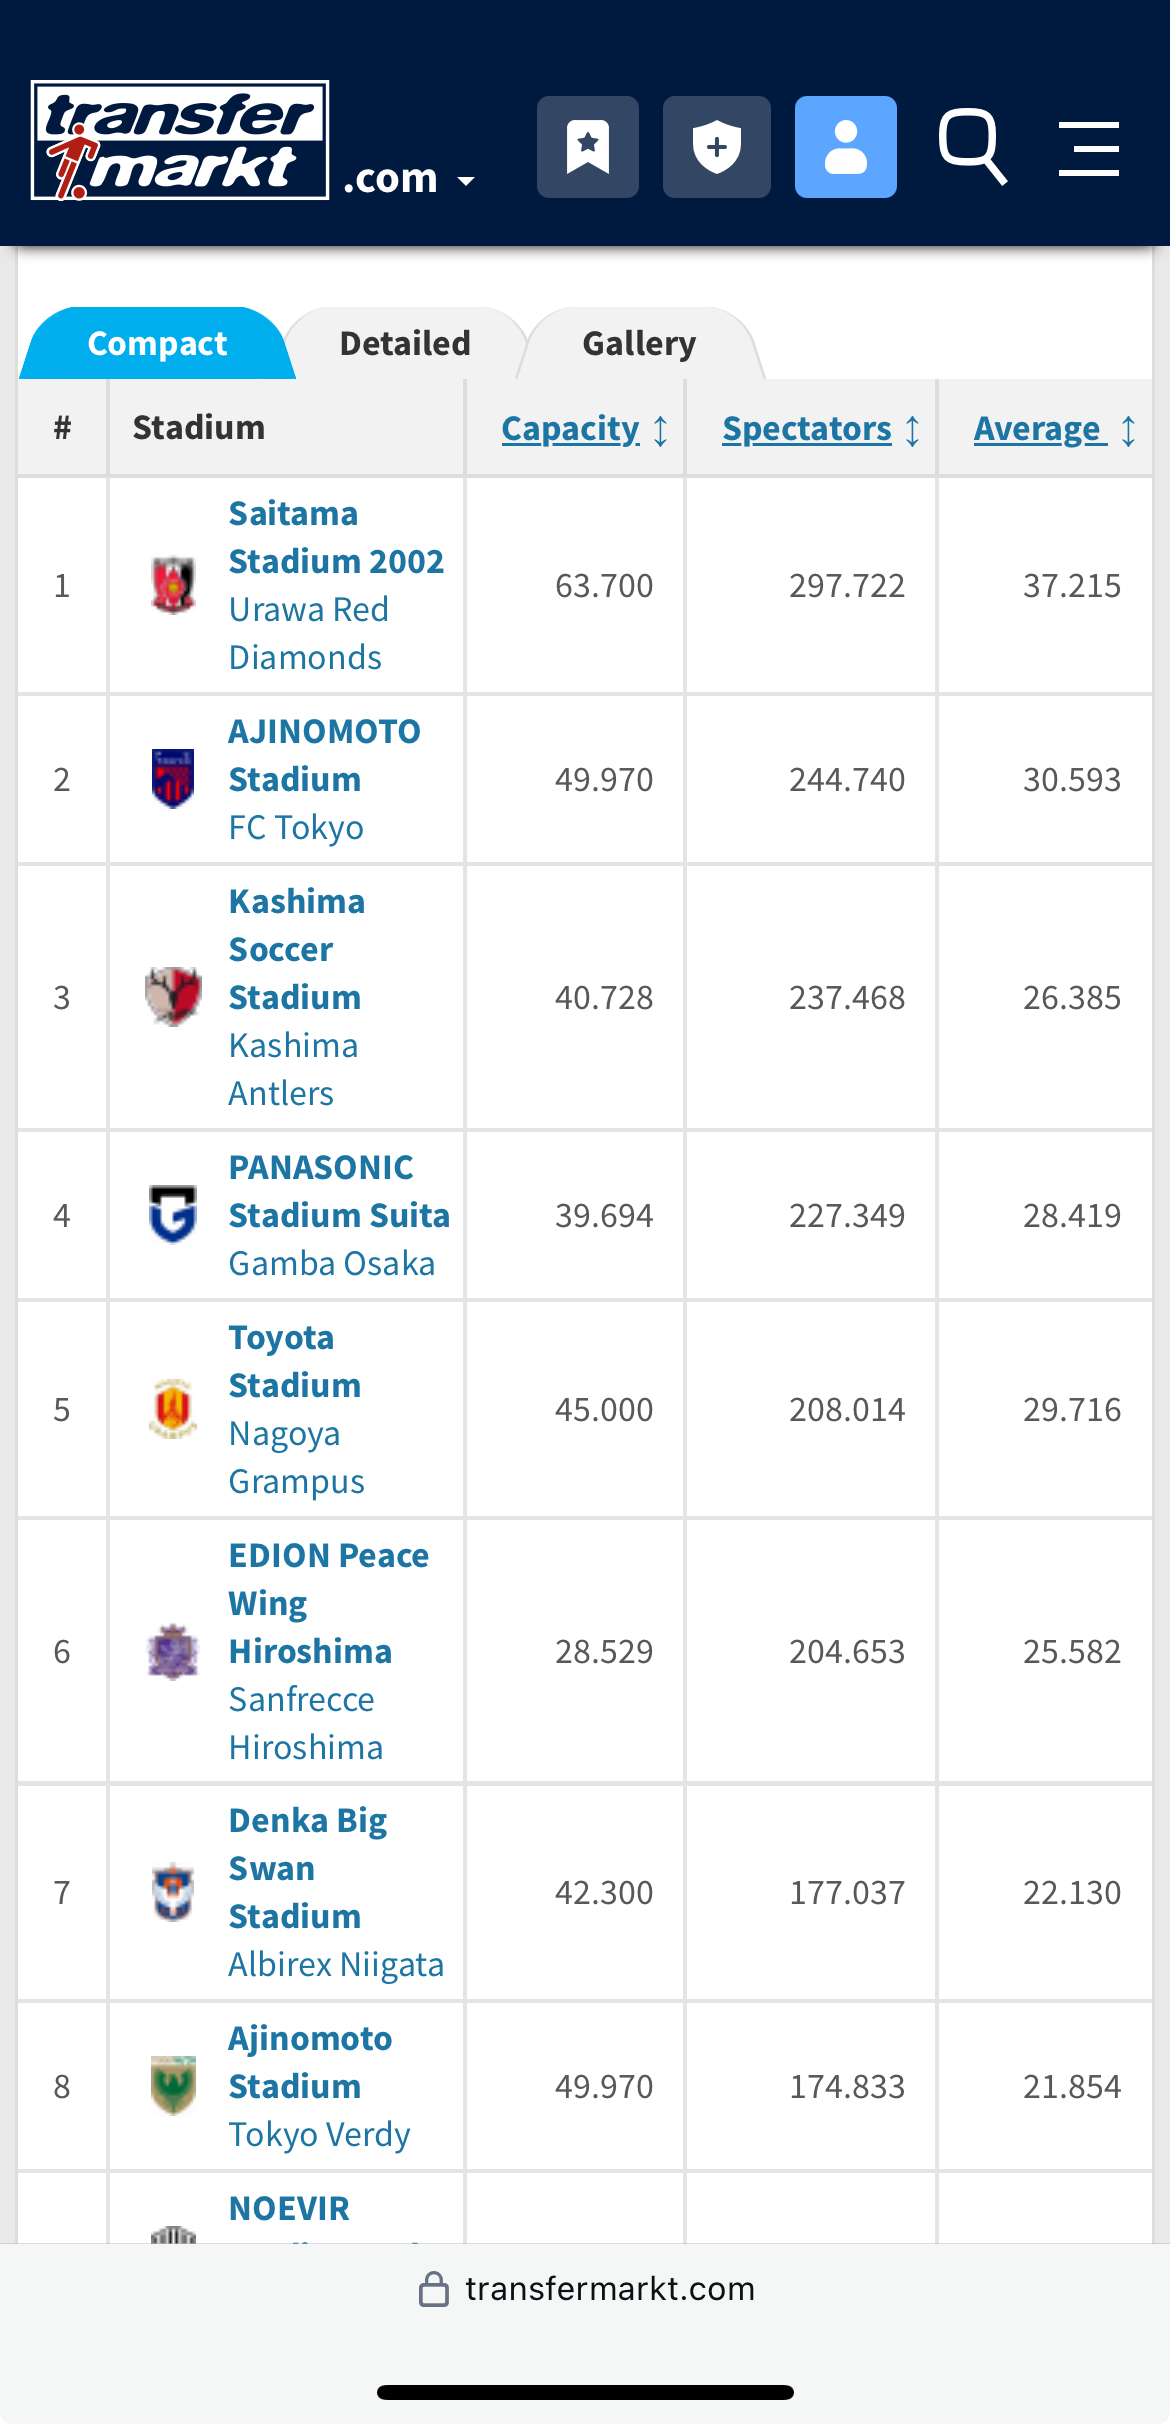This screenshot has height=2424, width=1170.
Task: Open Saitama Stadium 2002 link
Action: pyautogui.click(x=336, y=537)
